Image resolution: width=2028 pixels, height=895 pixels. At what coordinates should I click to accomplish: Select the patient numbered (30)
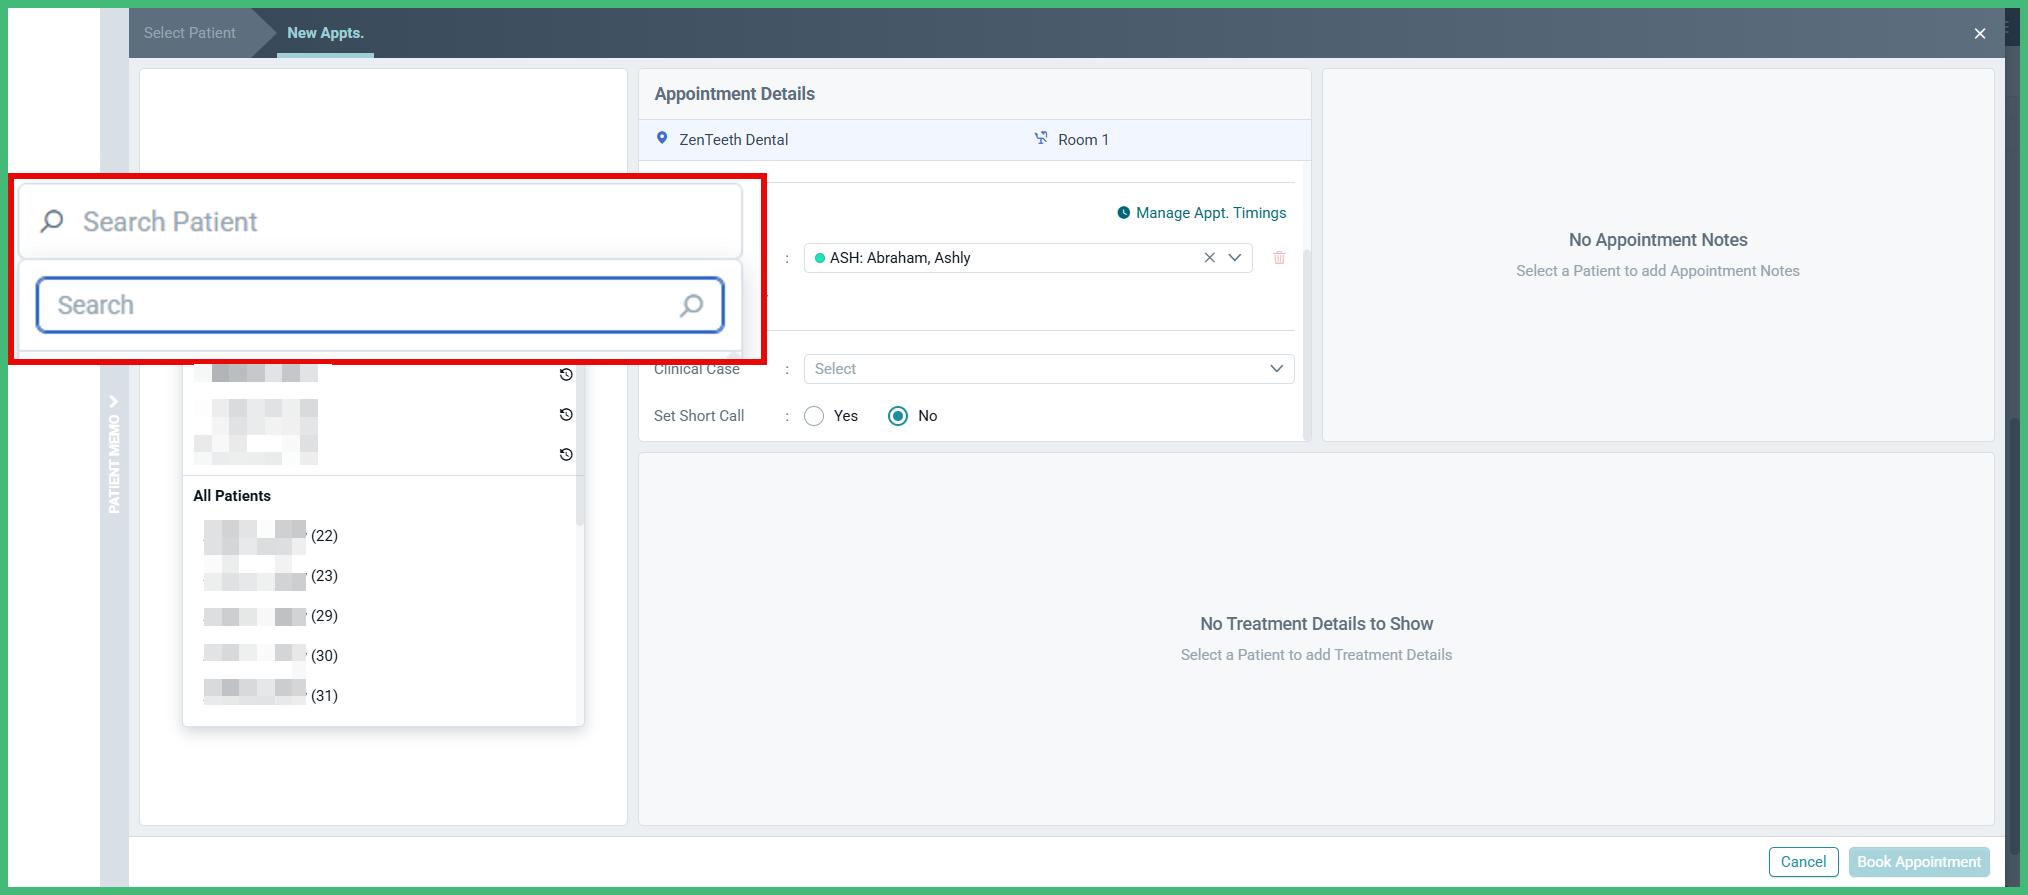(x=271, y=656)
